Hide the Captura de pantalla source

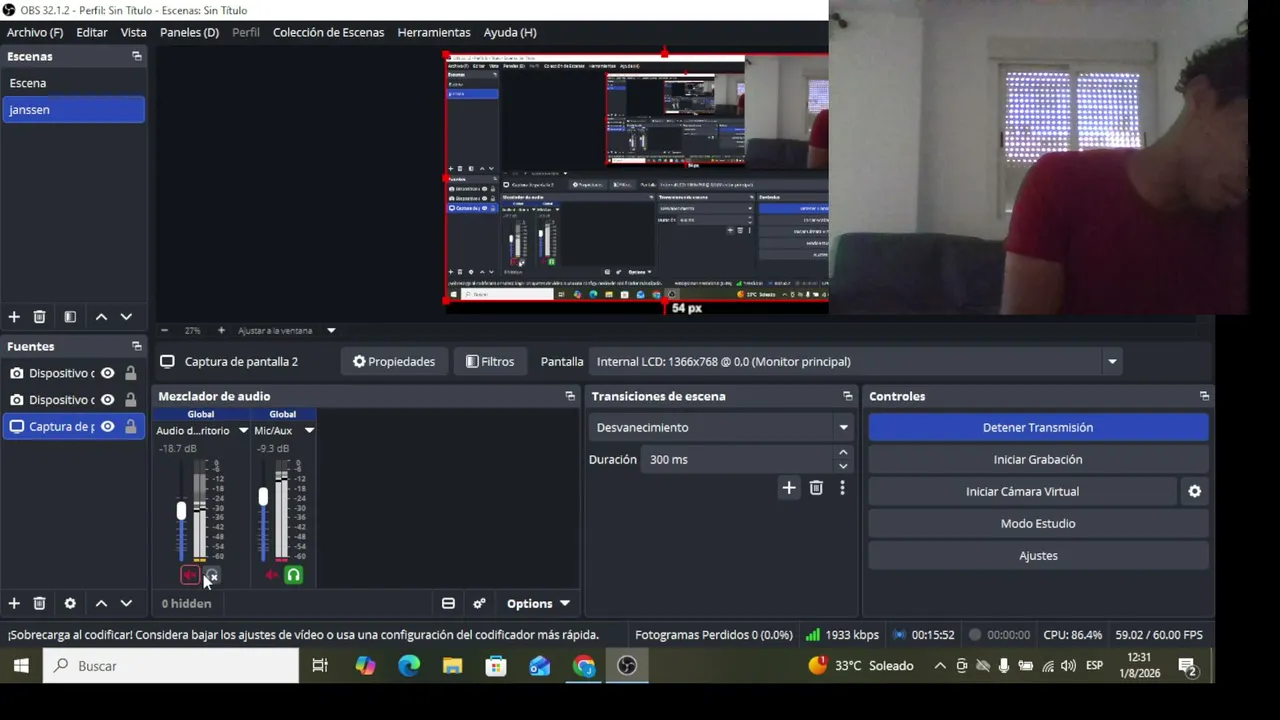[x=107, y=427]
